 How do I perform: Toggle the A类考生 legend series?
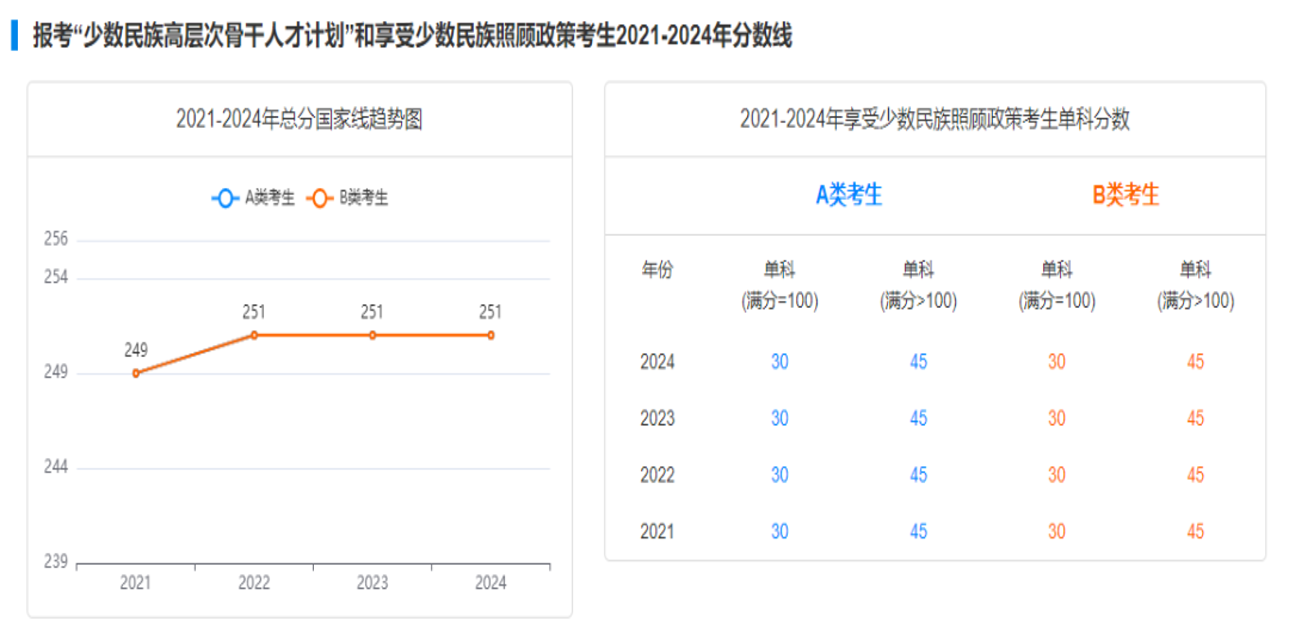point(253,198)
